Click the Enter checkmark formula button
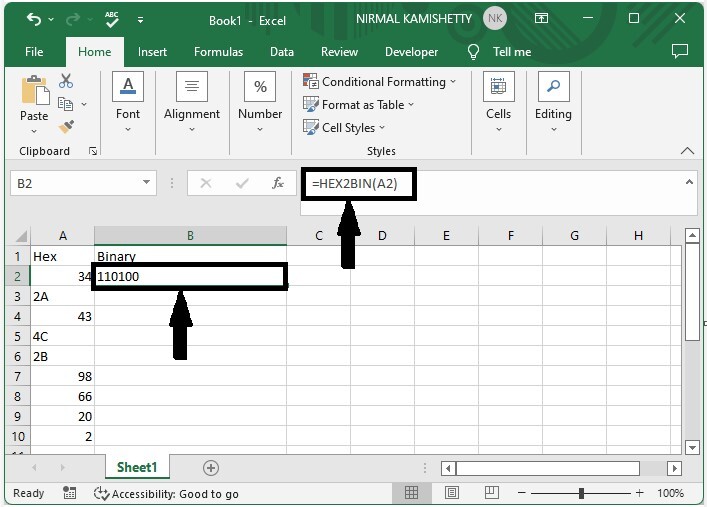 click(242, 183)
